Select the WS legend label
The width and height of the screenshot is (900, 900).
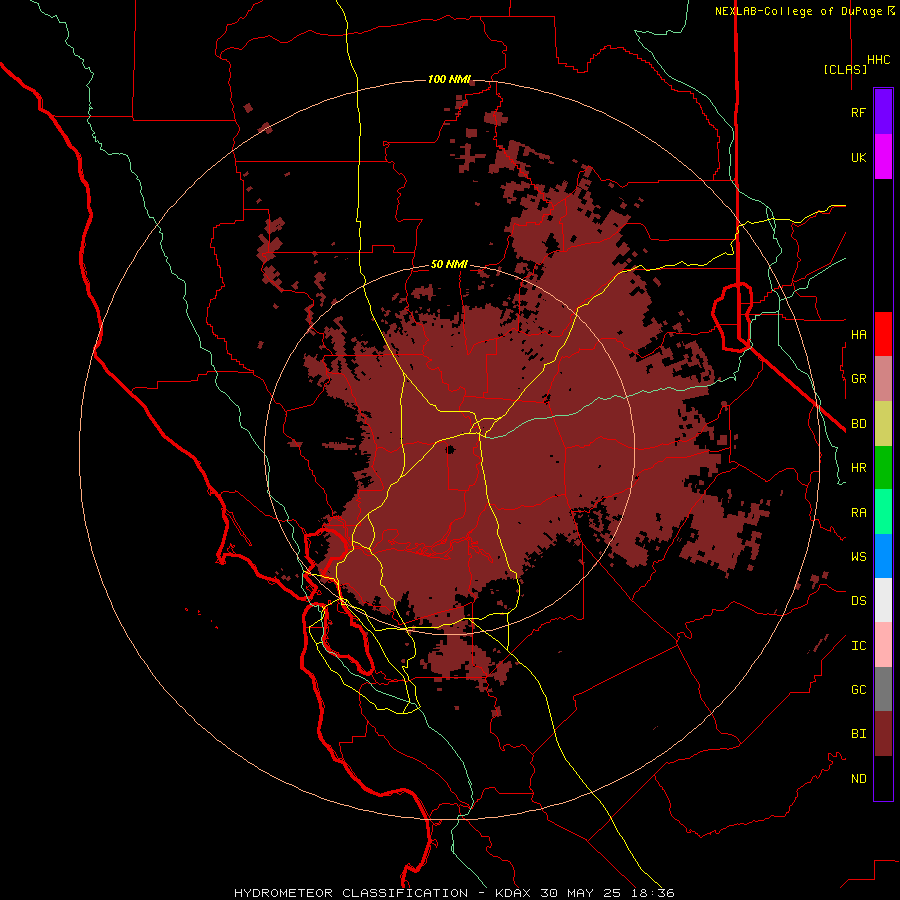click(x=858, y=556)
